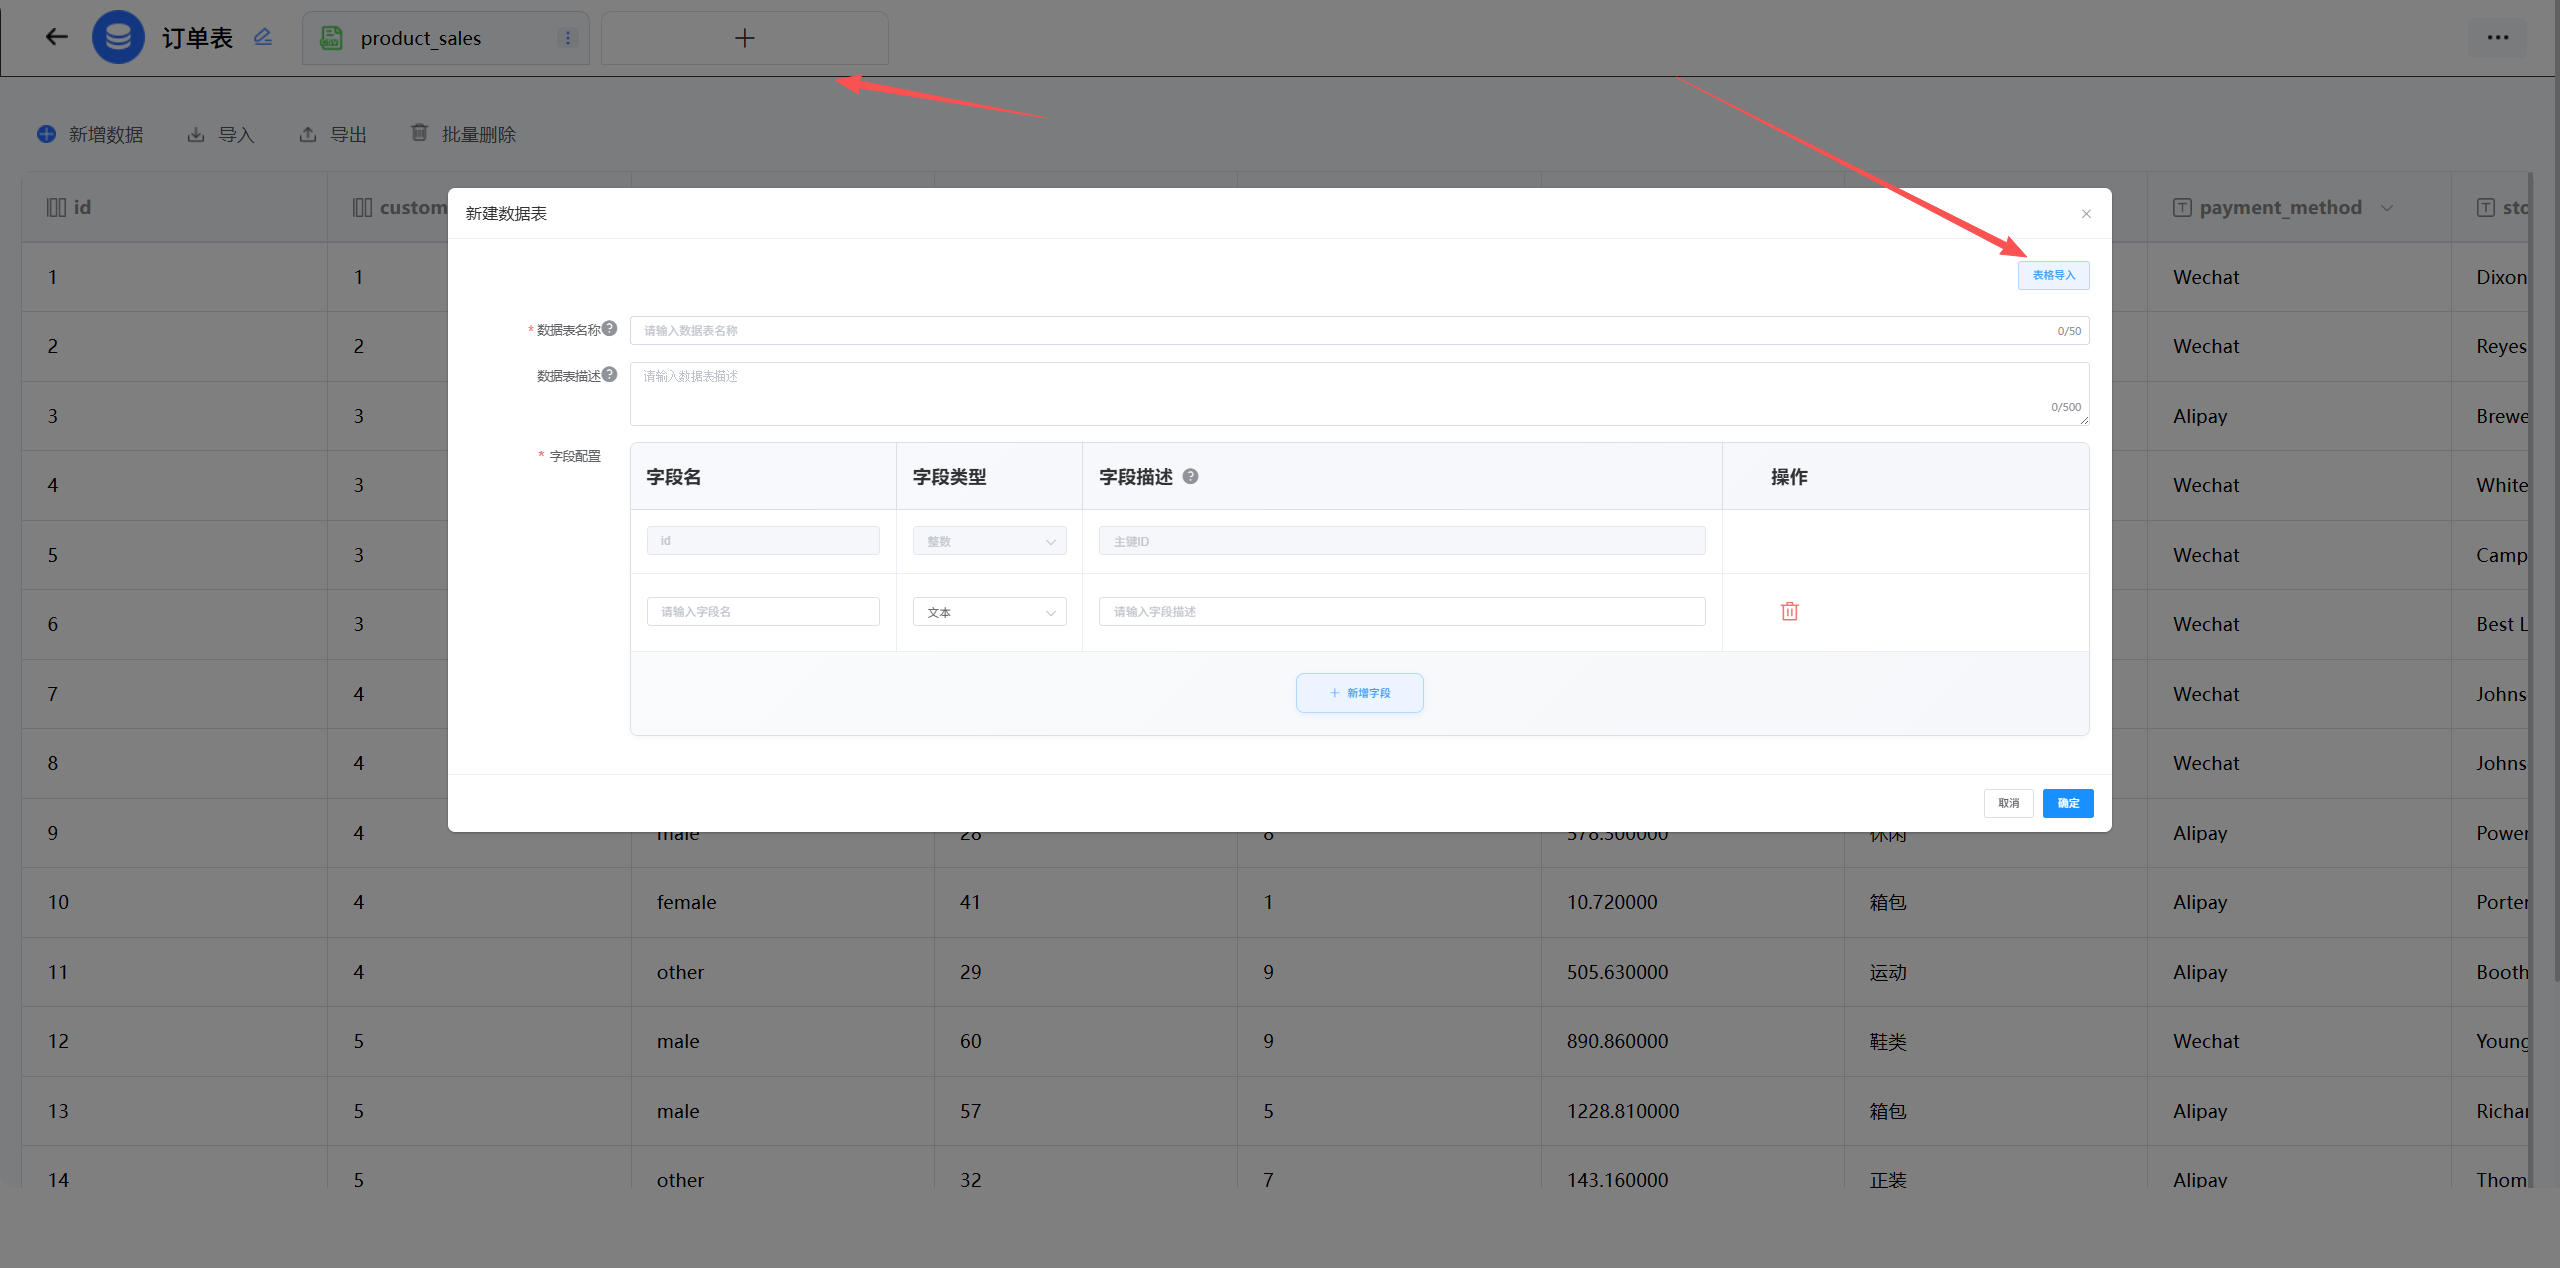Click help icon beside 字段描述 header
This screenshot has height=1268, width=2560.
(x=1190, y=476)
